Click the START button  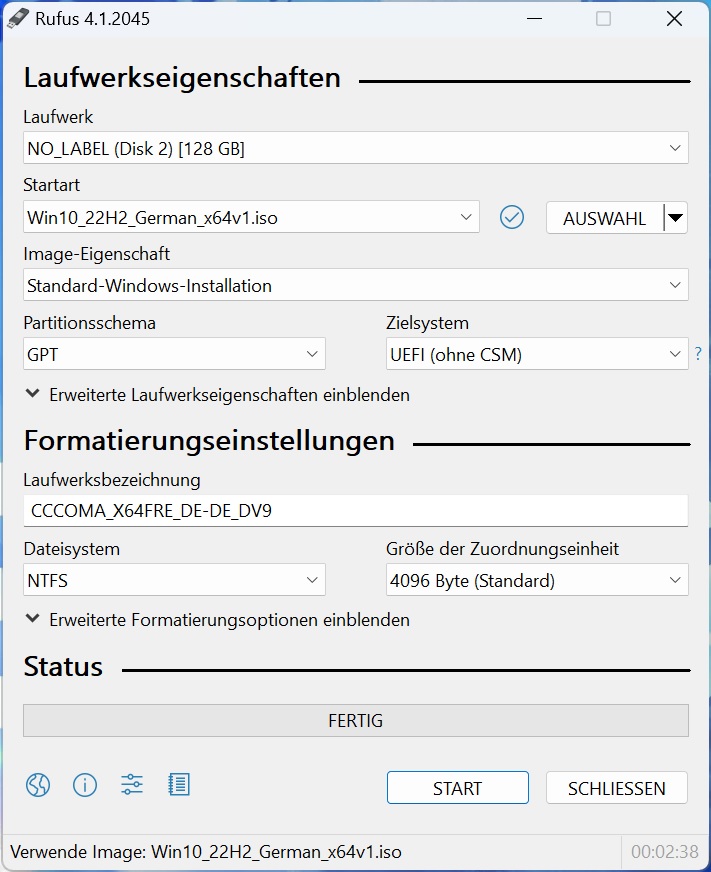457,787
